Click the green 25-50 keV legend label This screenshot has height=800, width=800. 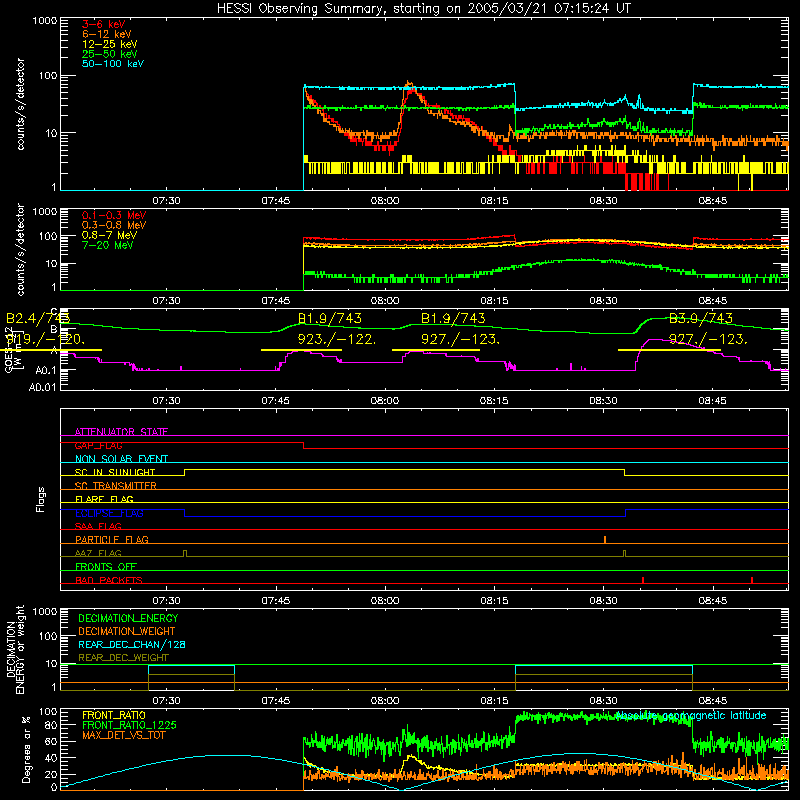[x=110, y=54]
